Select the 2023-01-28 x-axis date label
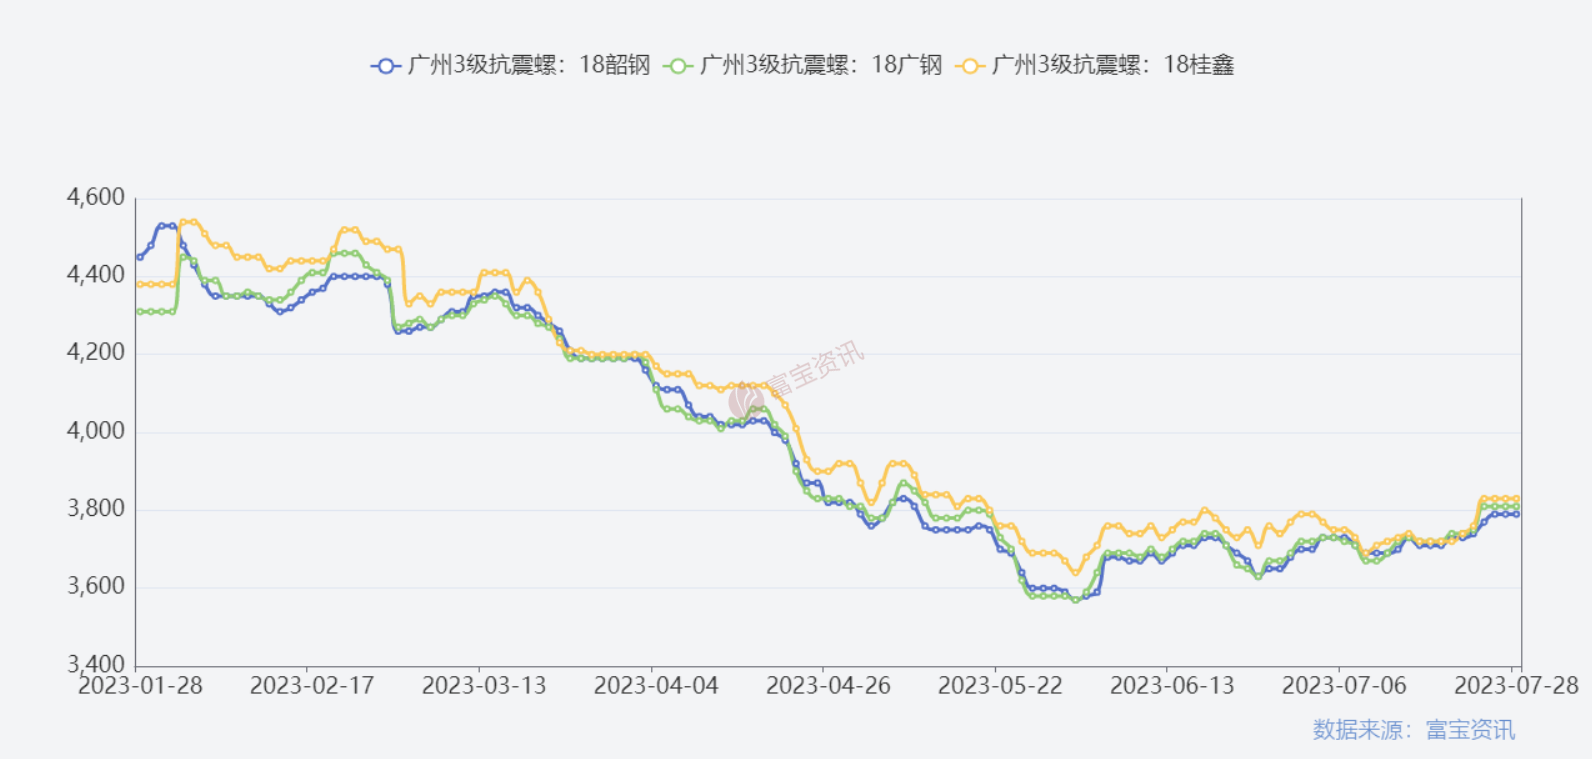The image size is (1592, 759). point(140,686)
